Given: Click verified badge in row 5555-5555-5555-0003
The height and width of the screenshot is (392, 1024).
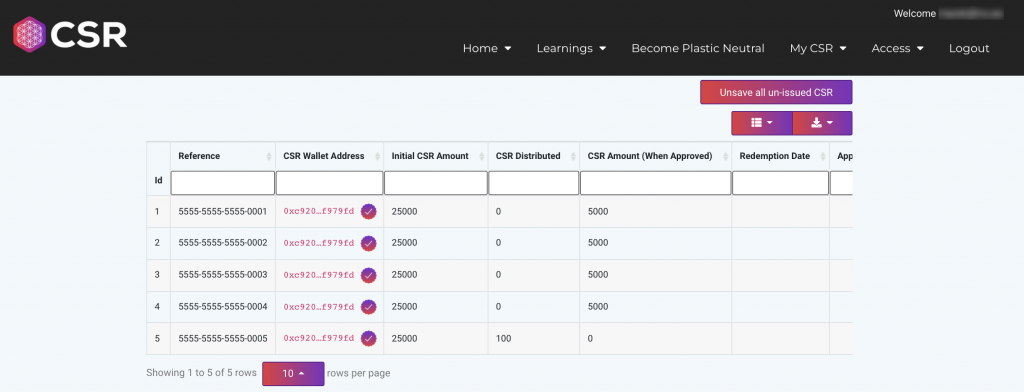Looking at the screenshot, I should point(369,275).
